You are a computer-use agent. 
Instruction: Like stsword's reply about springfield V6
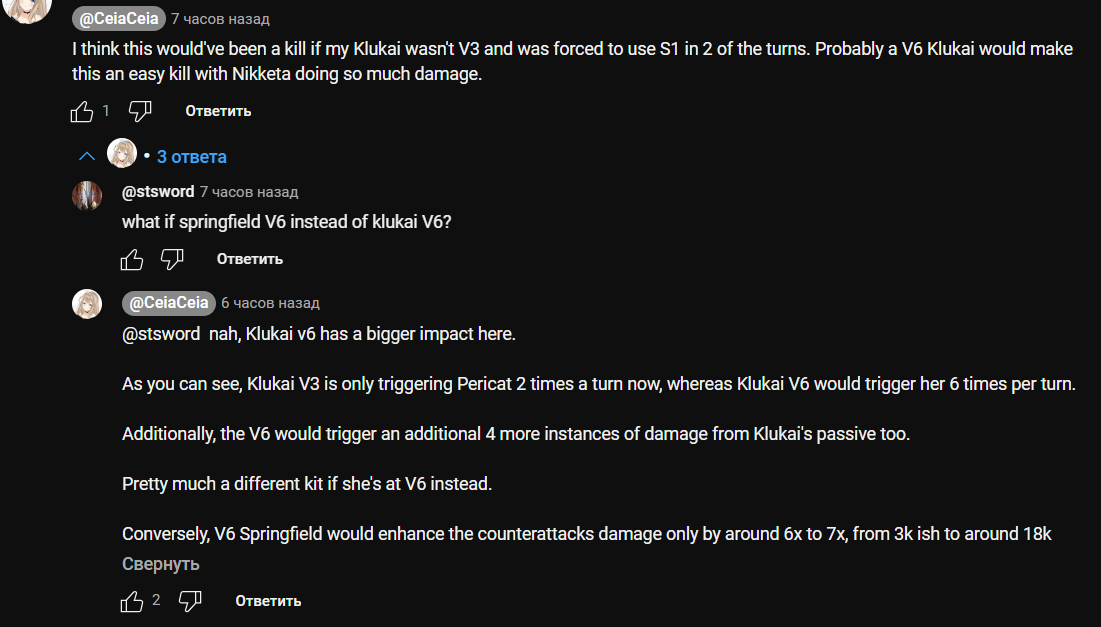[x=132, y=259]
